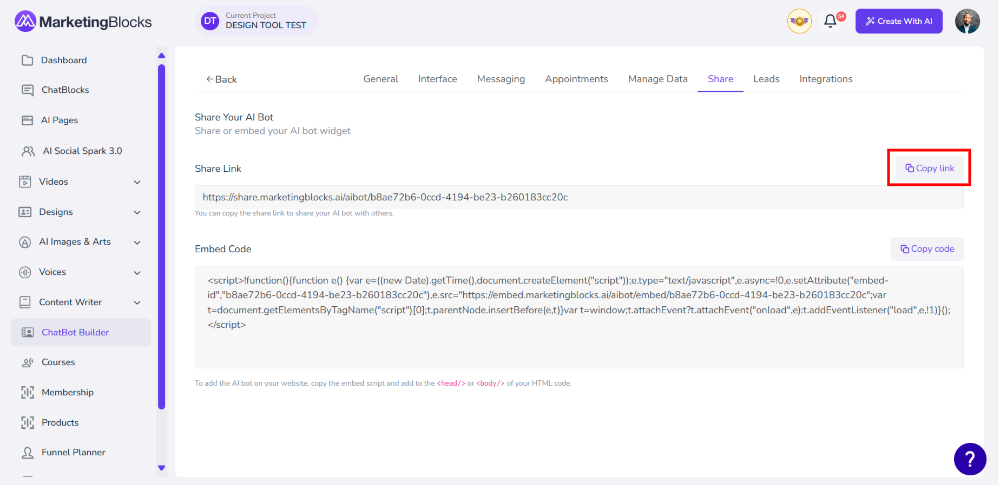Open Current Project selector
Image resolution: width=1000 pixels, height=485 pixels.
[x=257, y=21]
